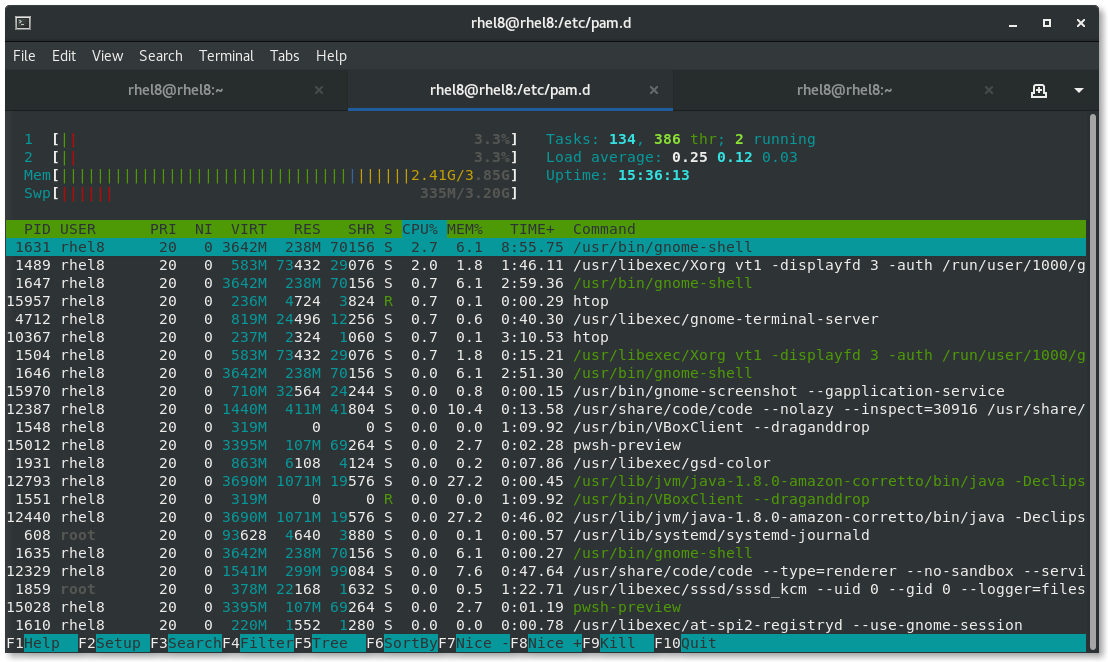The height and width of the screenshot is (662, 1108).
Task: Toggle F5 Tree view in htop
Action: (x=330, y=643)
